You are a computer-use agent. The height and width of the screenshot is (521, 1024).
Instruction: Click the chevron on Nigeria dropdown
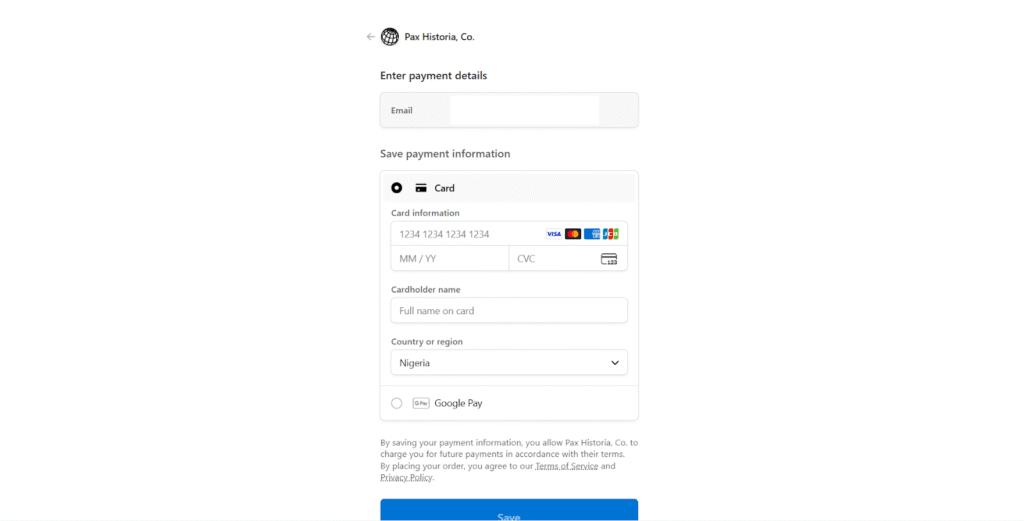point(615,363)
